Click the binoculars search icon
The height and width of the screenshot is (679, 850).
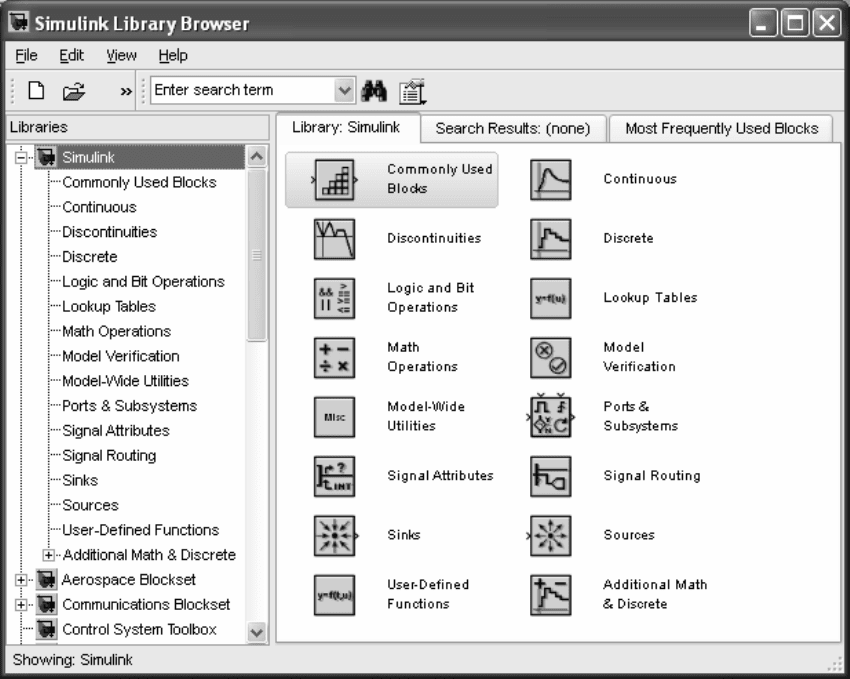tap(374, 90)
